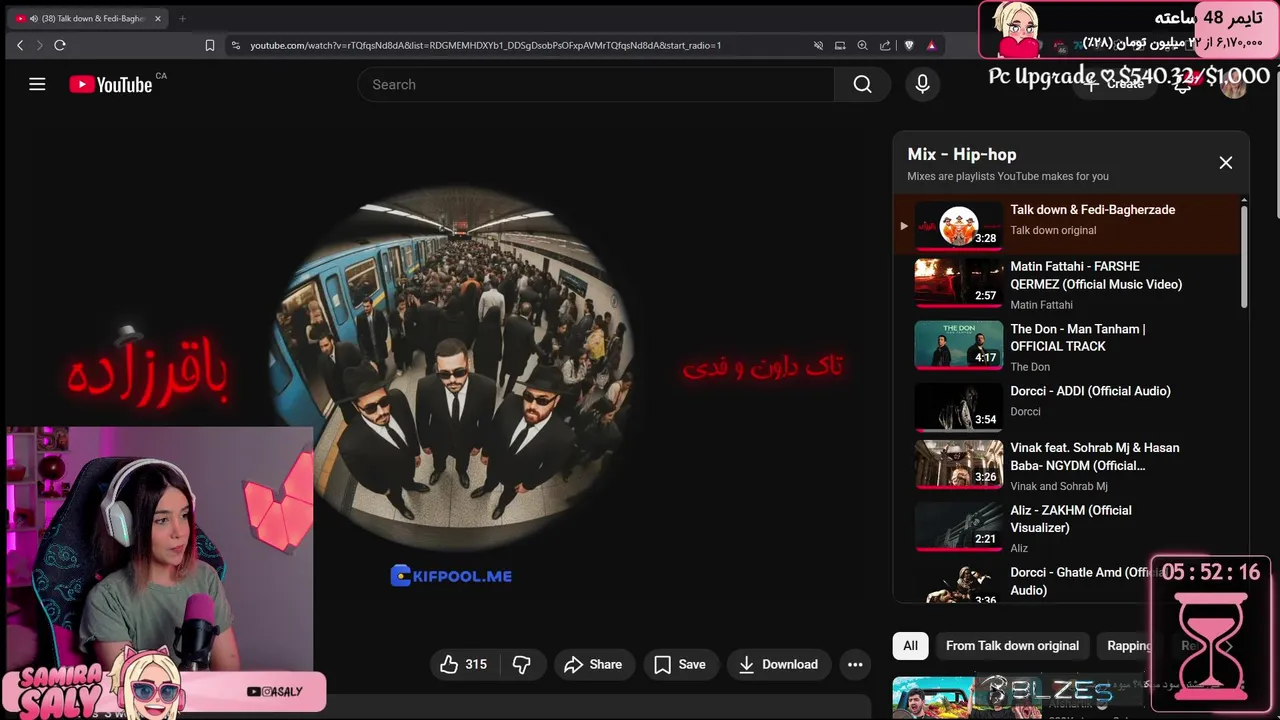Click the Brave Rewards triangle icon
This screenshot has width=1280, height=720.
pyautogui.click(x=931, y=45)
